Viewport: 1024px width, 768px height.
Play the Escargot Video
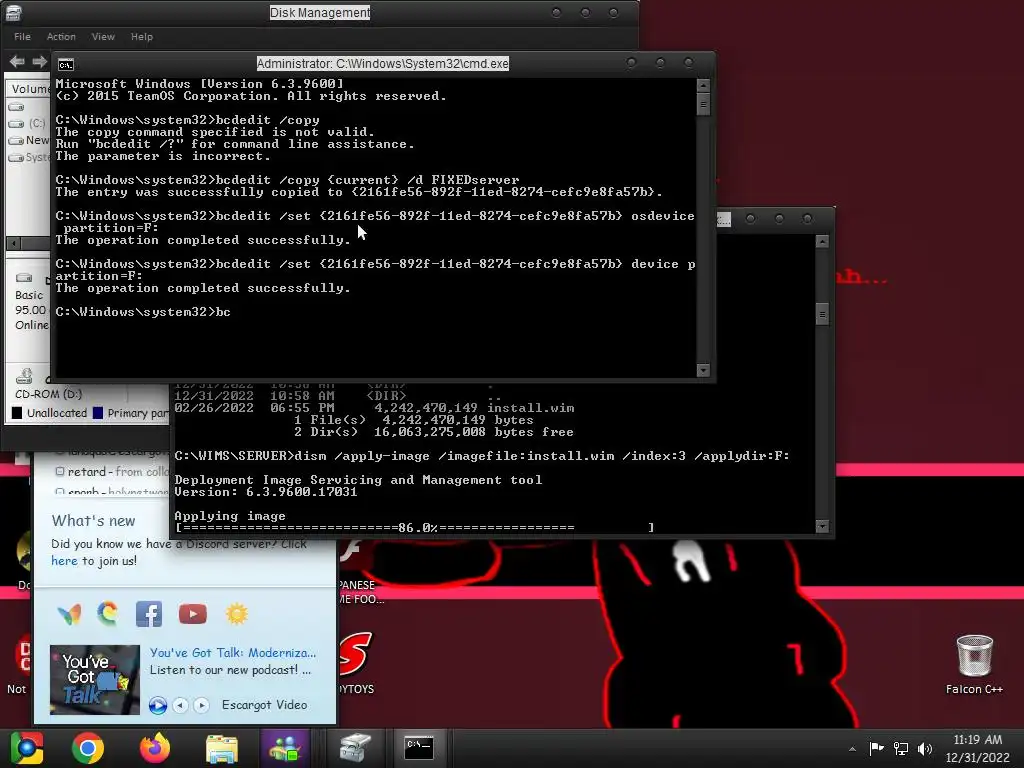coord(157,705)
